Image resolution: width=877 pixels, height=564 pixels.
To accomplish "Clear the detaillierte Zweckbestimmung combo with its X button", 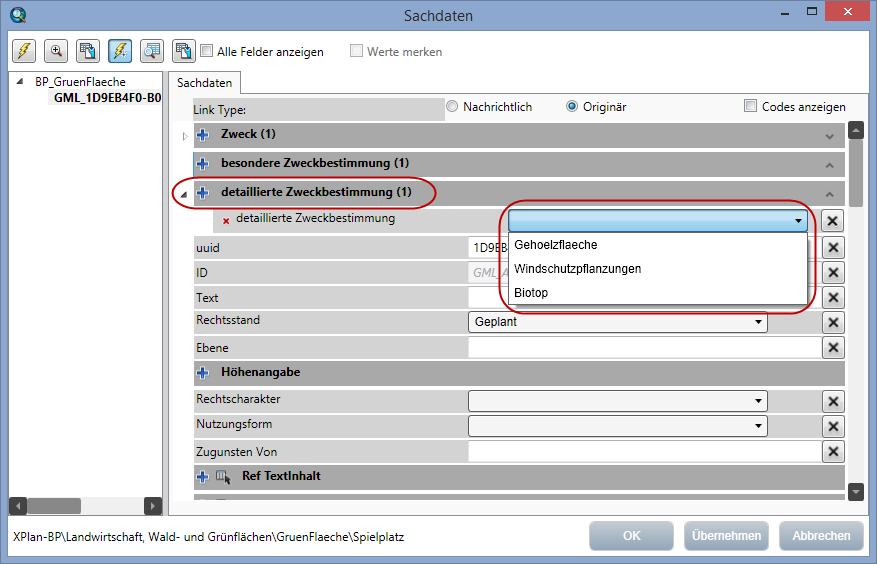I will [x=832, y=220].
